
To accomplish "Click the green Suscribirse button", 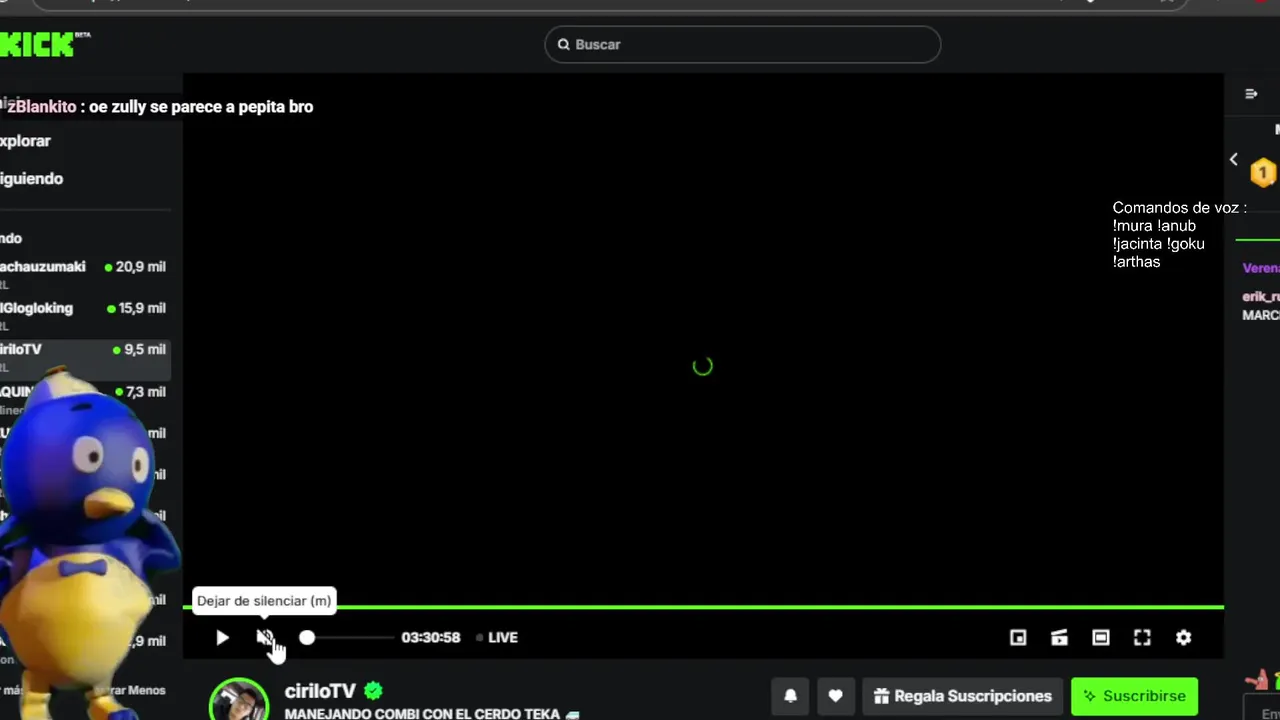I will click(x=1134, y=696).
